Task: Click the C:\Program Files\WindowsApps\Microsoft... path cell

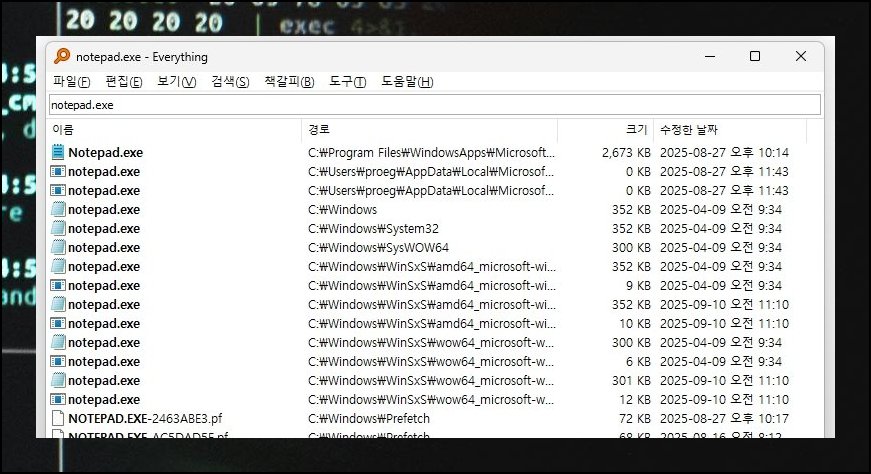Action: tap(431, 152)
